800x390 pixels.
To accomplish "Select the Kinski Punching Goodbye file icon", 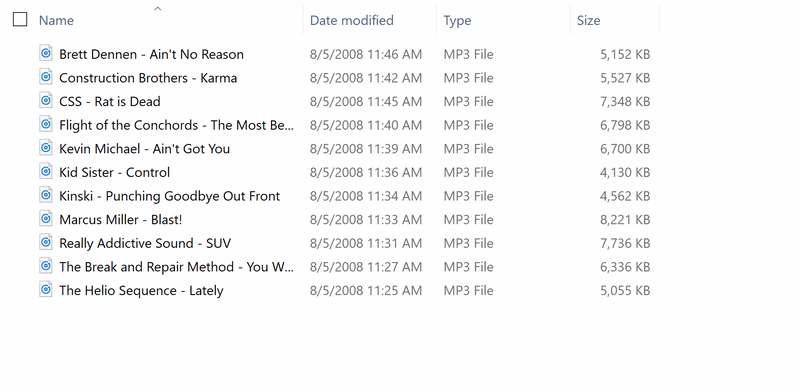I will 46,195.
